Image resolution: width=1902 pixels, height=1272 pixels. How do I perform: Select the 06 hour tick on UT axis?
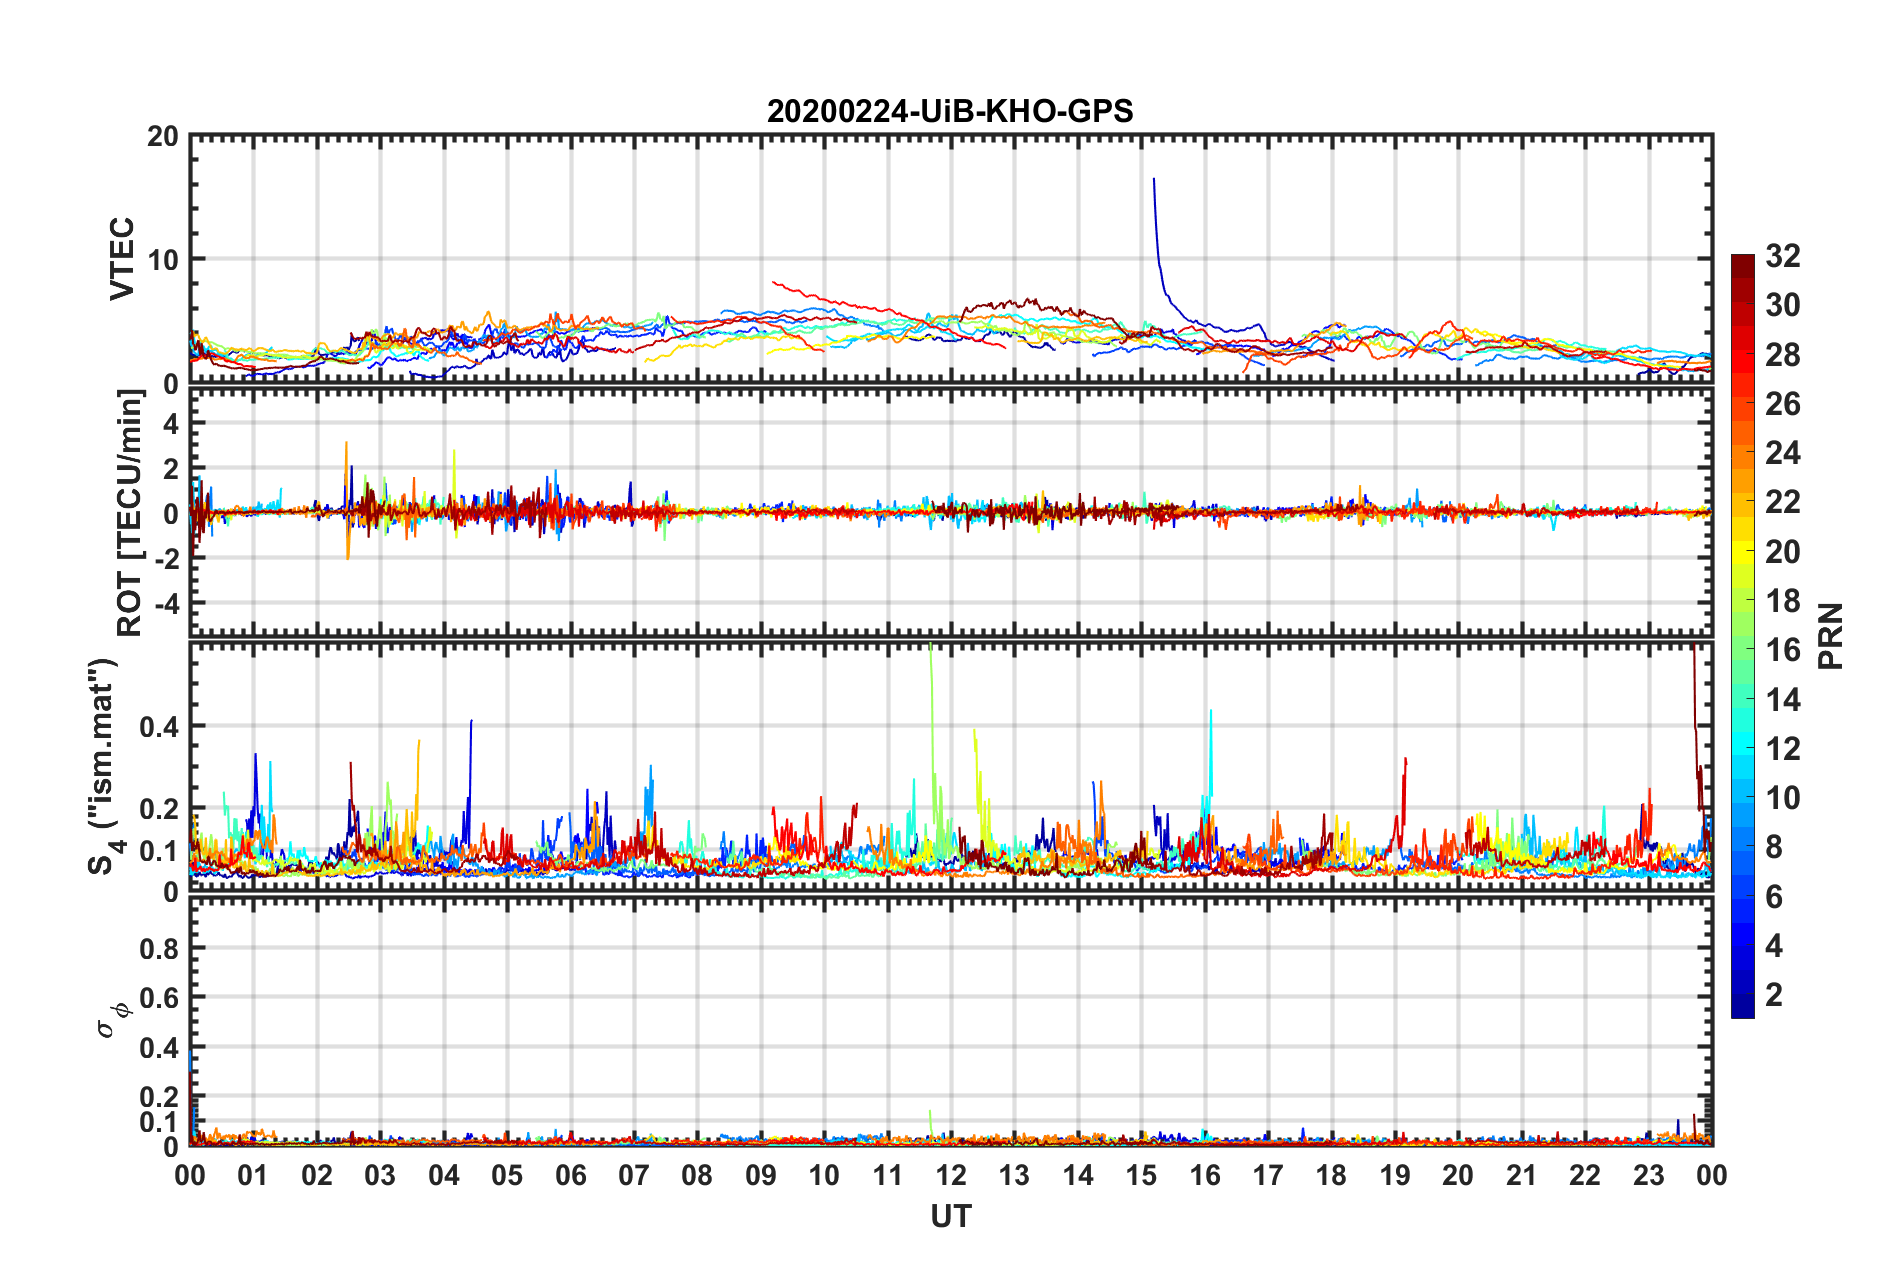click(x=570, y=1175)
